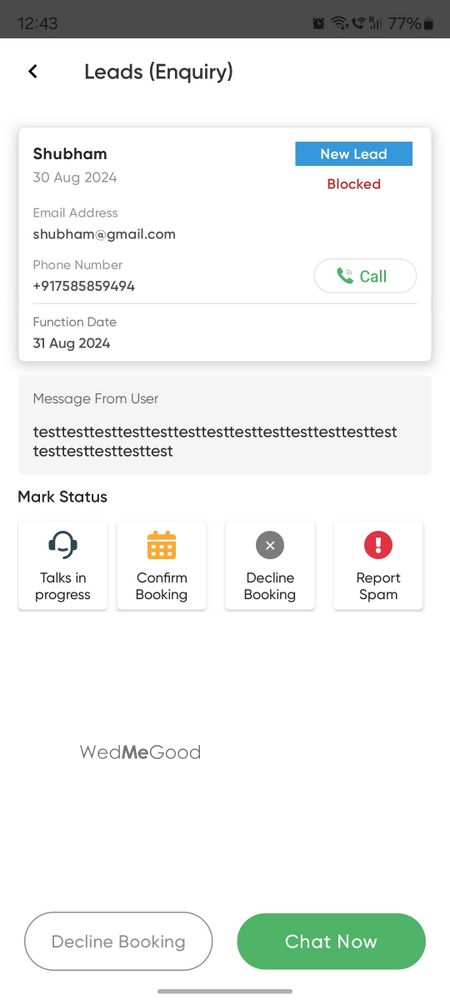Tap the battery icon in status bar

[x=429, y=24]
